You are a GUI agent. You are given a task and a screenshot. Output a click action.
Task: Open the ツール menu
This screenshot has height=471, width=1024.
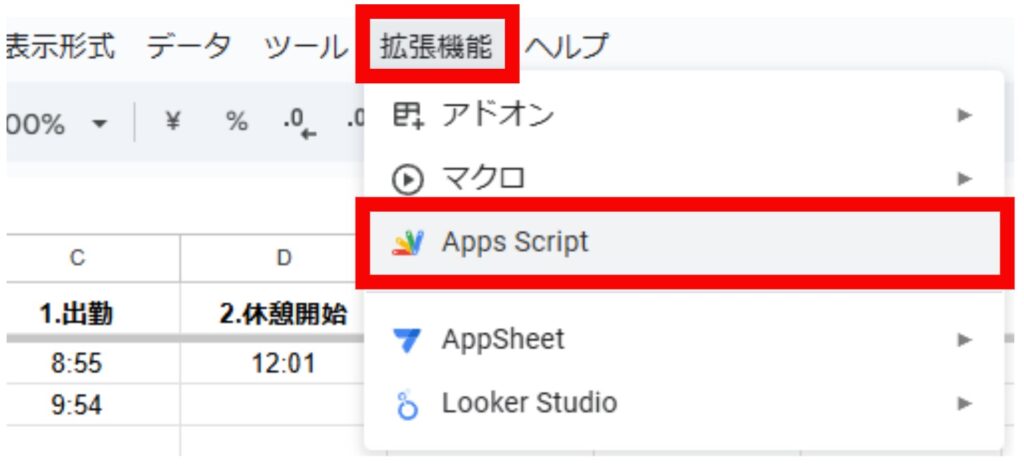click(x=306, y=46)
